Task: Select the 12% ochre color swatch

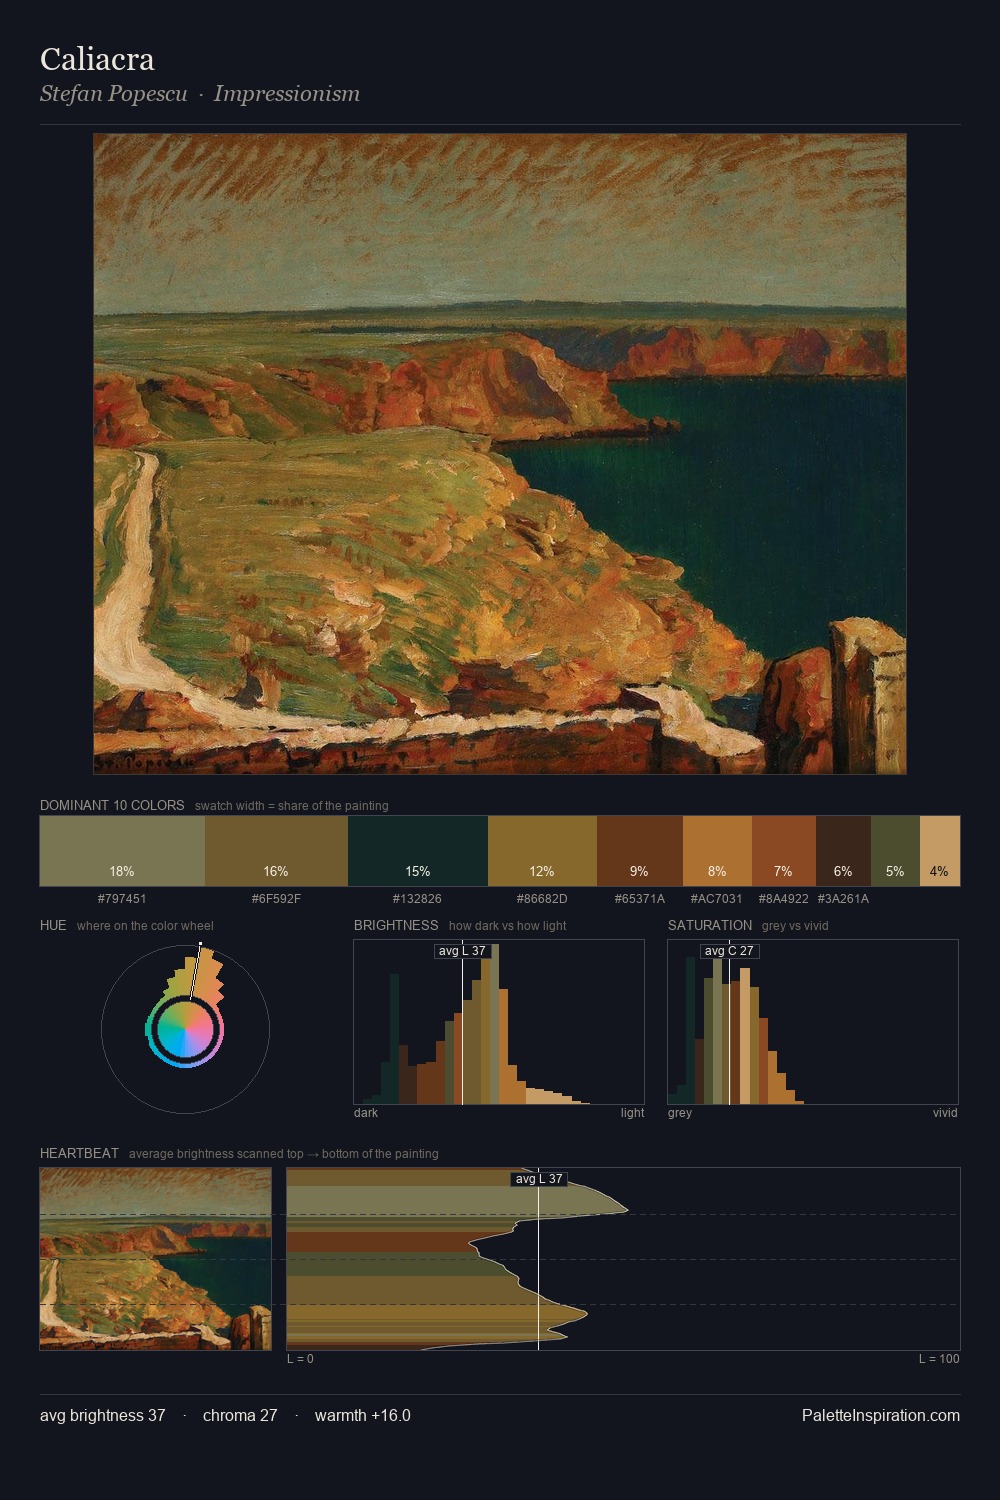Action: (542, 851)
